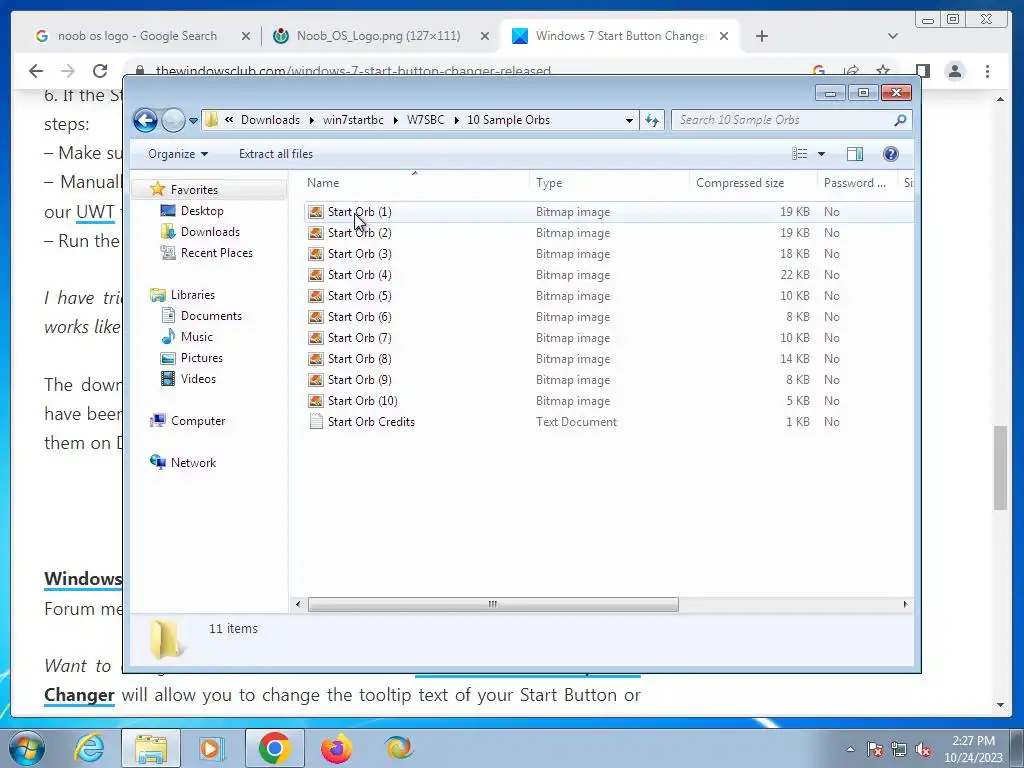Switch to Noob_OS_Logo.png tab
This screenshot has width=1024, height=768.
[379, 36]
